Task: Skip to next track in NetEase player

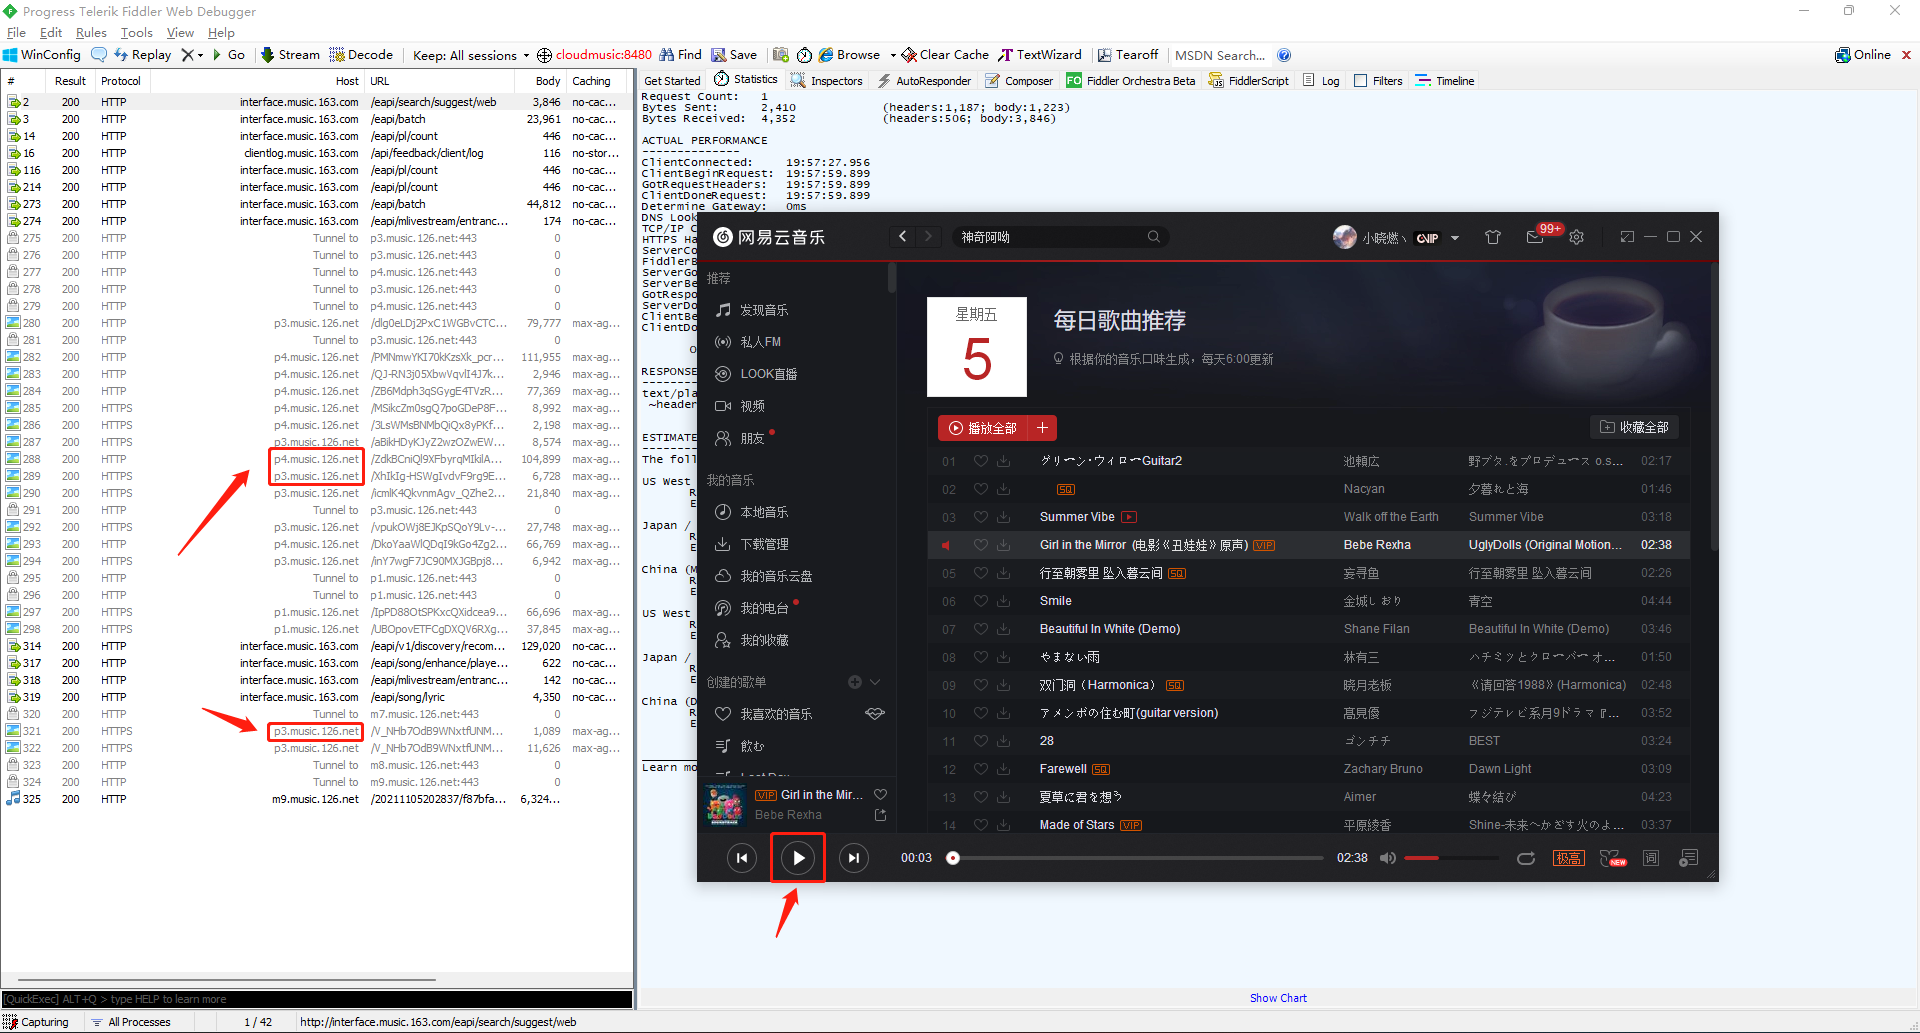Action: tap(854, 858)
